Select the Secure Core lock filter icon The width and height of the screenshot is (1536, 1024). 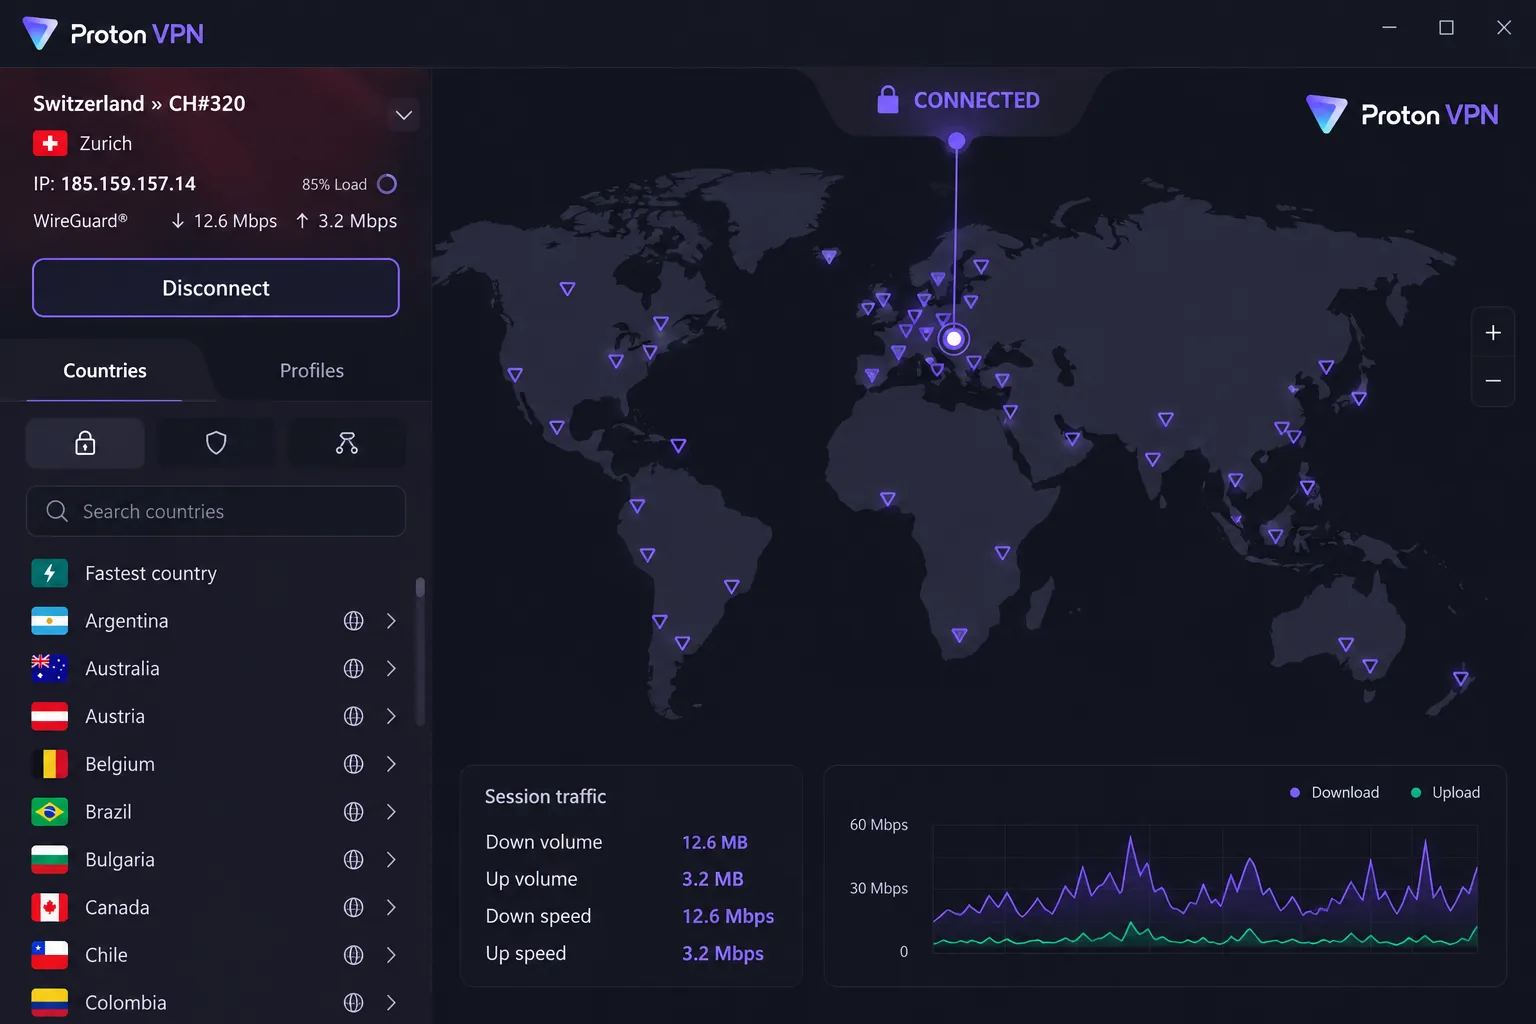pos(85,443)
